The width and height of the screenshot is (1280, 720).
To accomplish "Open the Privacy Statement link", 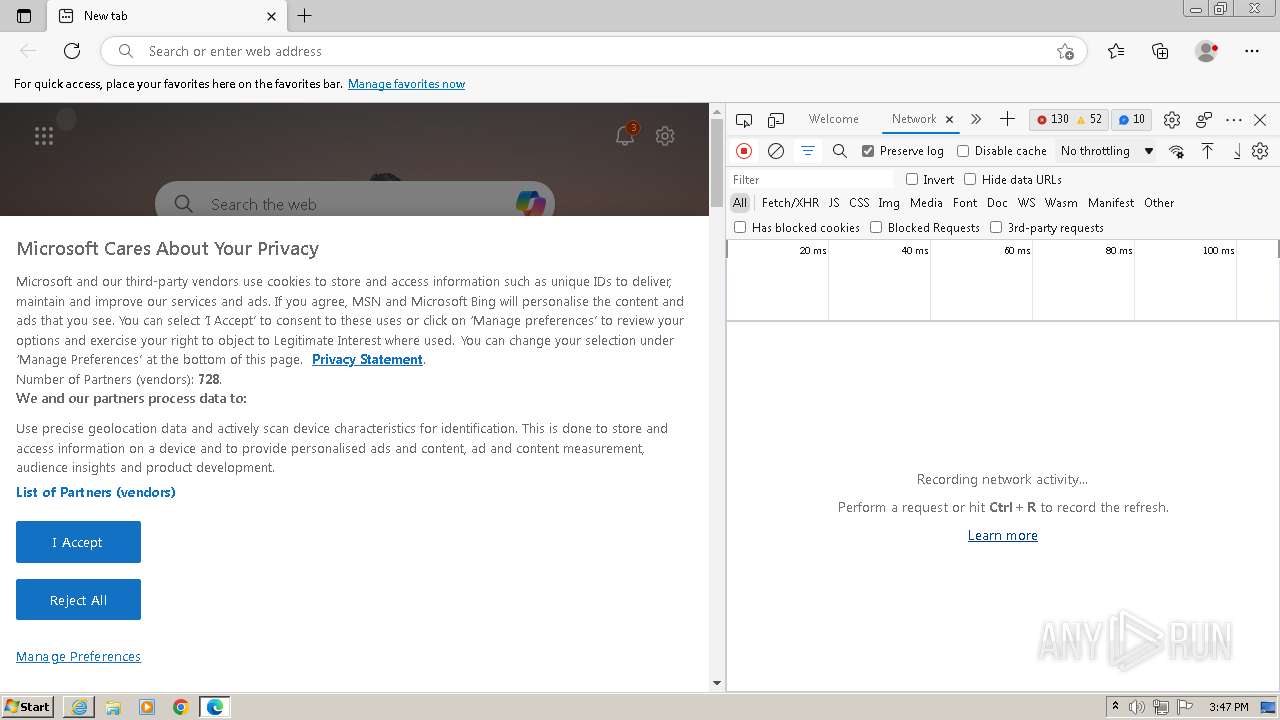I will point(367,360).
